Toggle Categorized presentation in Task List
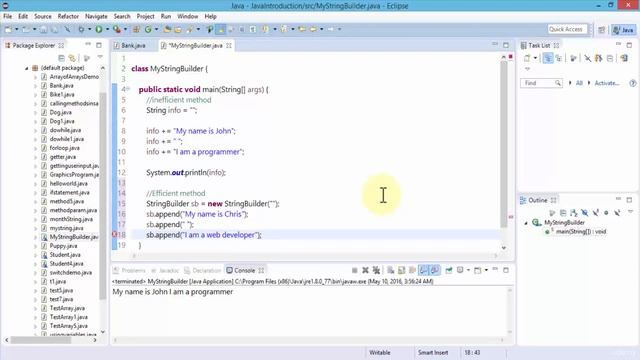640x360 pixels. click(x=548, y=58)
